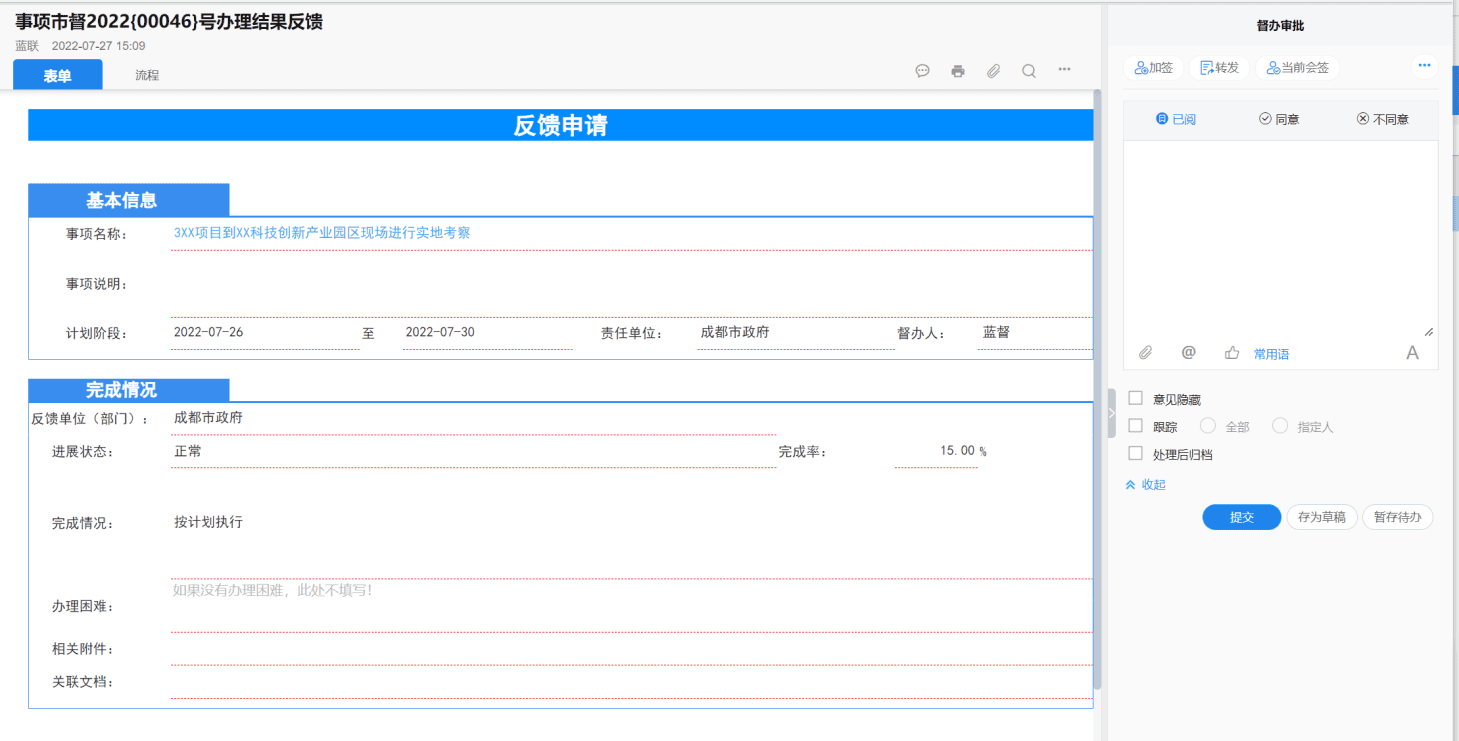This screenshot has width=1459, height=741.
Task: Click the 完成率 value 15.00
Action: click(x=957, y=451)
